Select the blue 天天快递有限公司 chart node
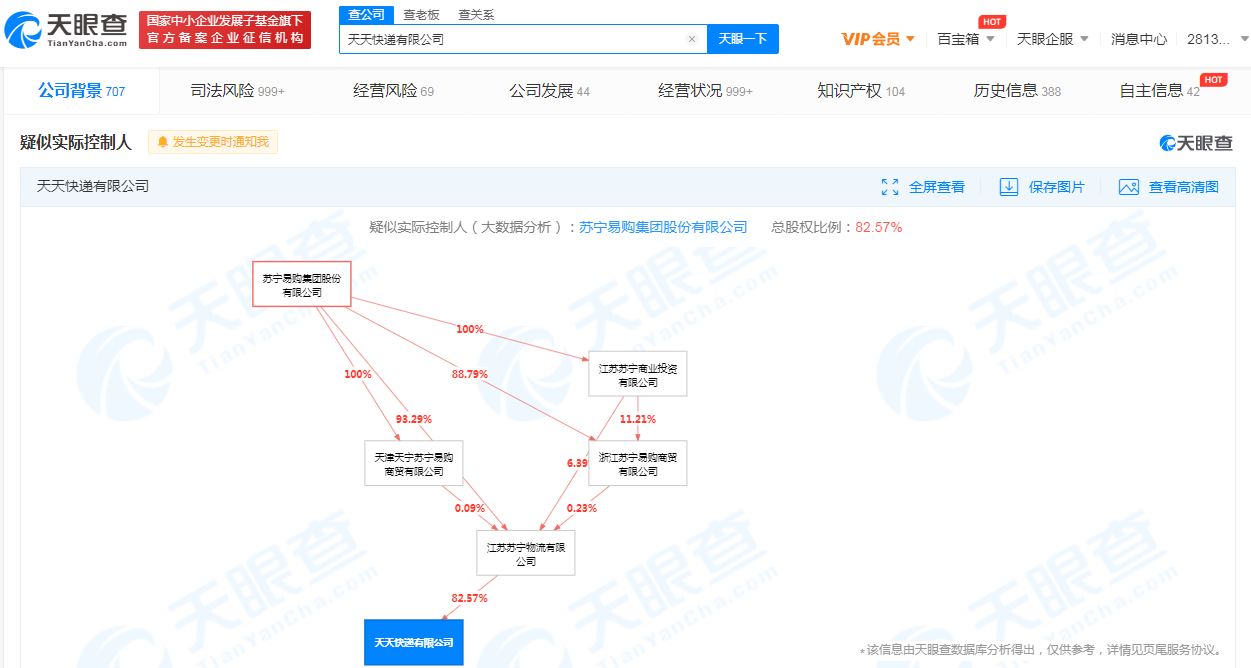Image resolution: width=1251 pixels, height=668 pixels. [x=413, y=642]
